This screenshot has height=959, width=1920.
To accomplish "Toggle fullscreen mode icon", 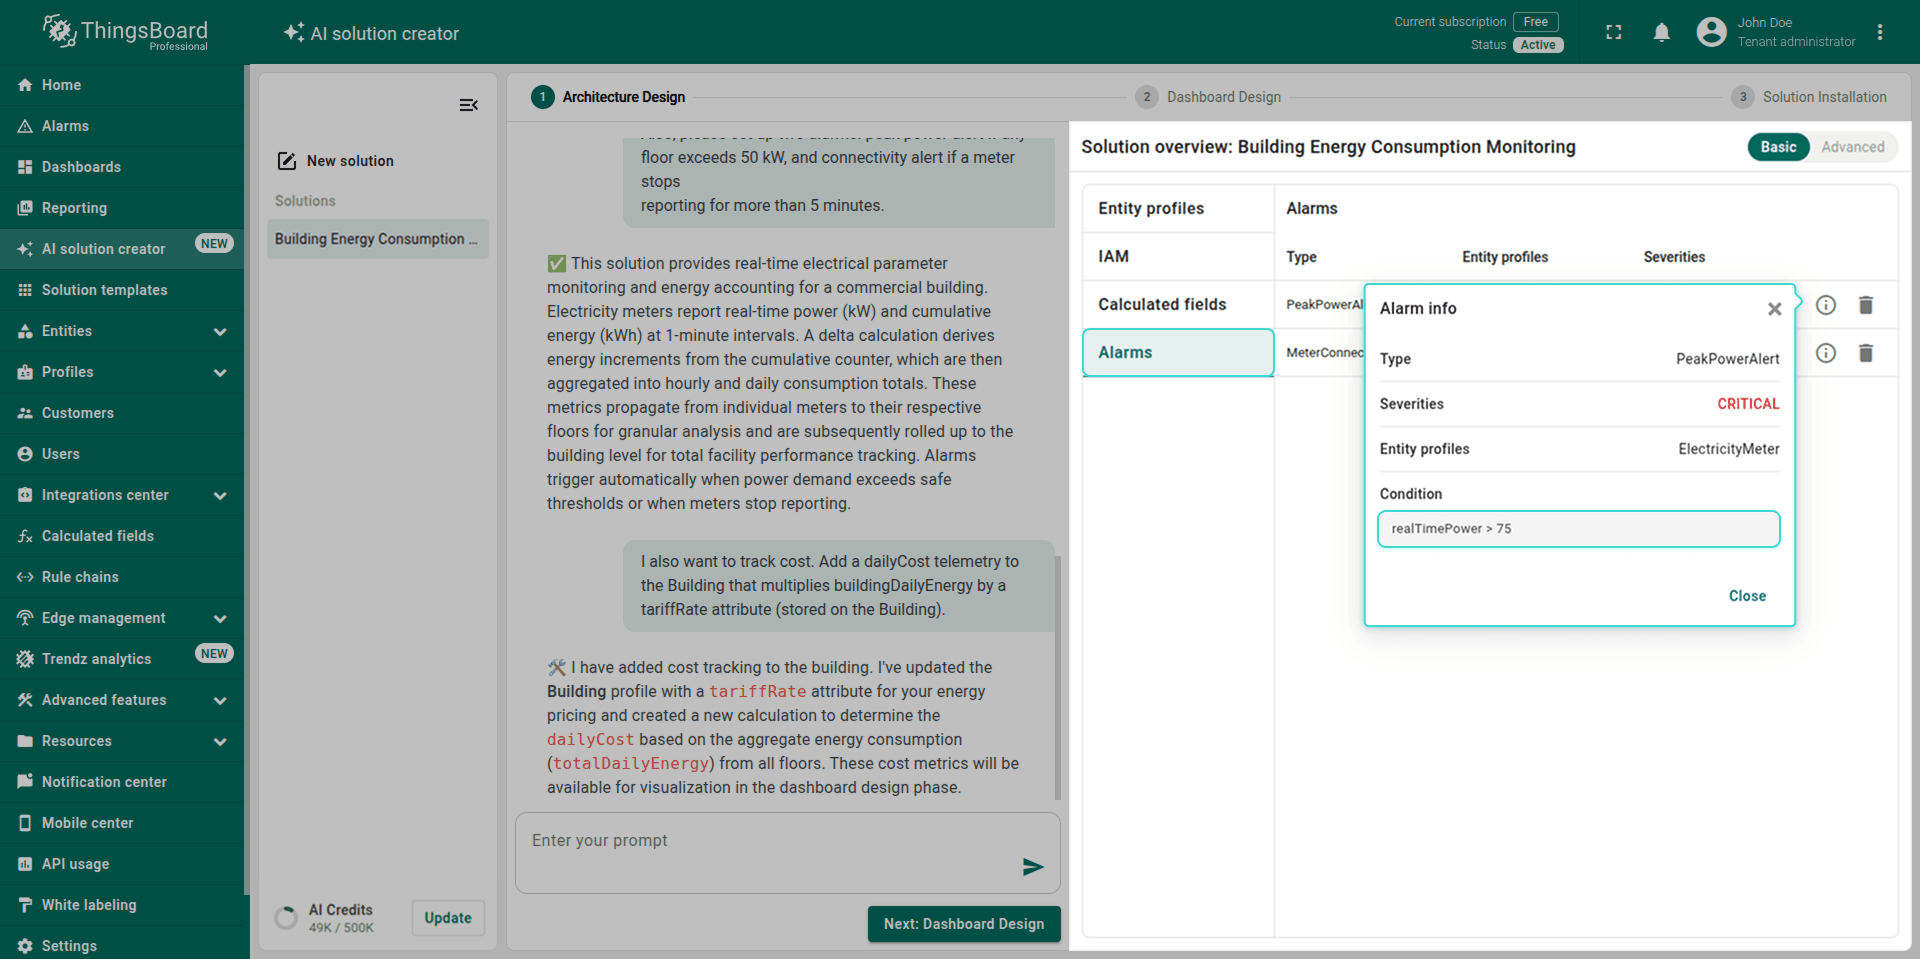I will (1613, 33).
